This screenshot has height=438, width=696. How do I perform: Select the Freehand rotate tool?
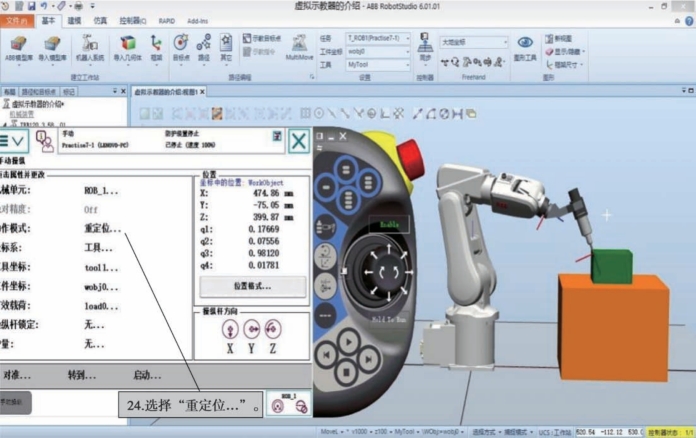(x=455, y=63)
